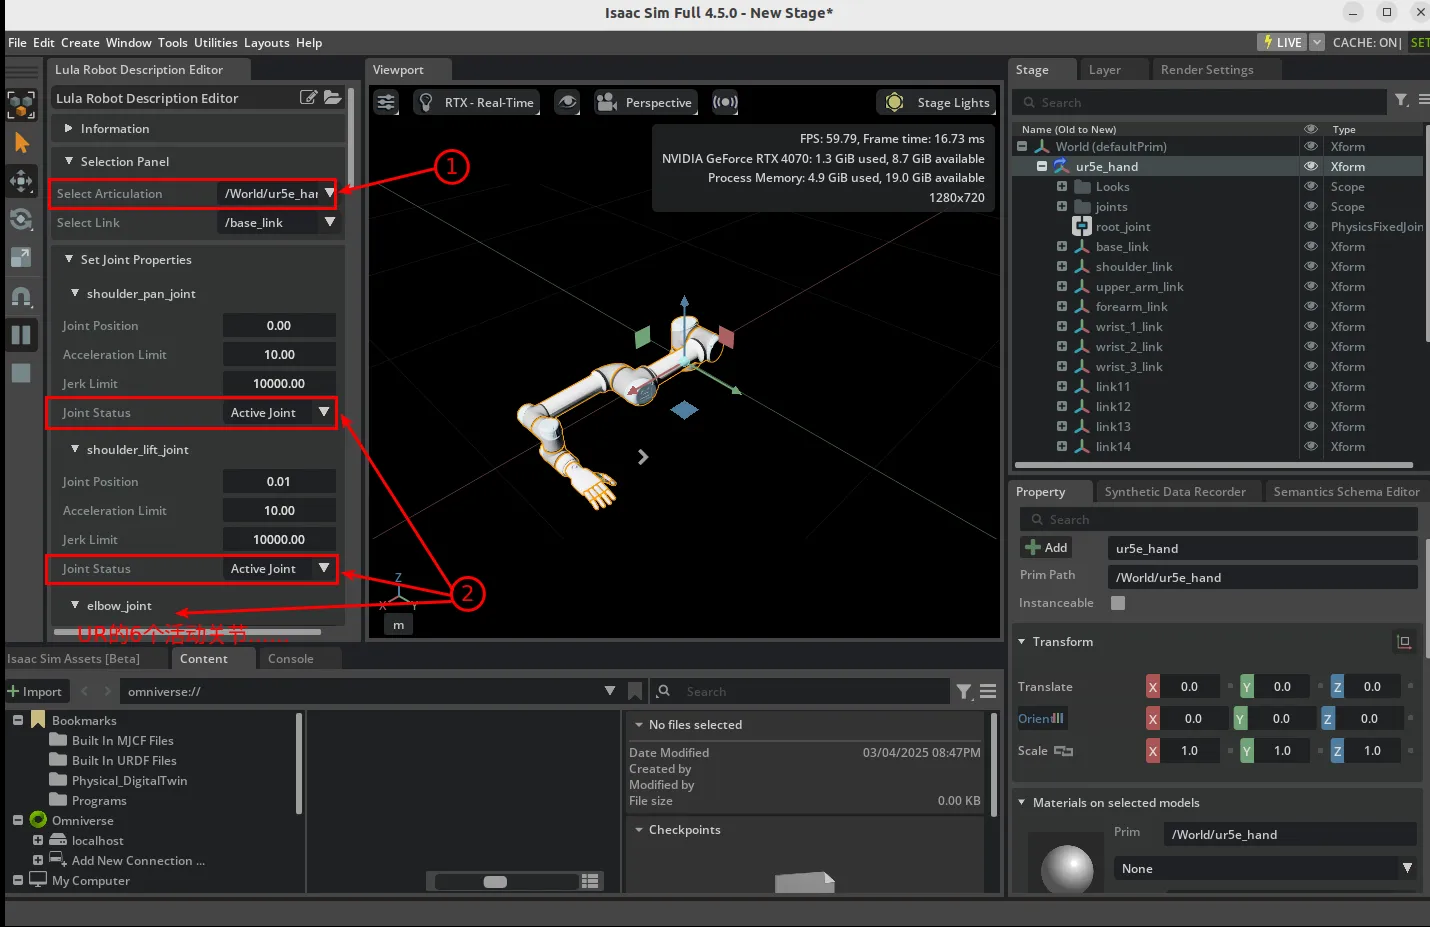The image size is (1430, 927).
Task: Open the Layouts menu
Action: pos(266,42)
